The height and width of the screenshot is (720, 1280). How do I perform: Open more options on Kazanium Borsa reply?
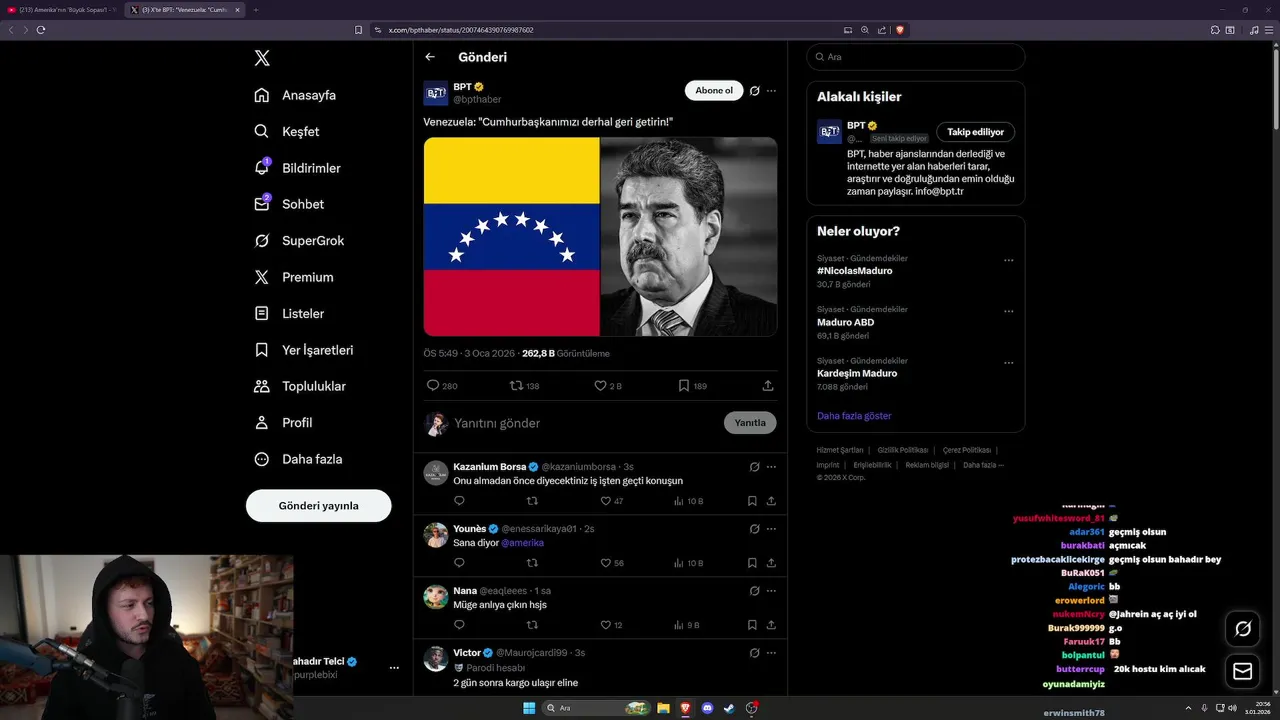tap(771, 467)
